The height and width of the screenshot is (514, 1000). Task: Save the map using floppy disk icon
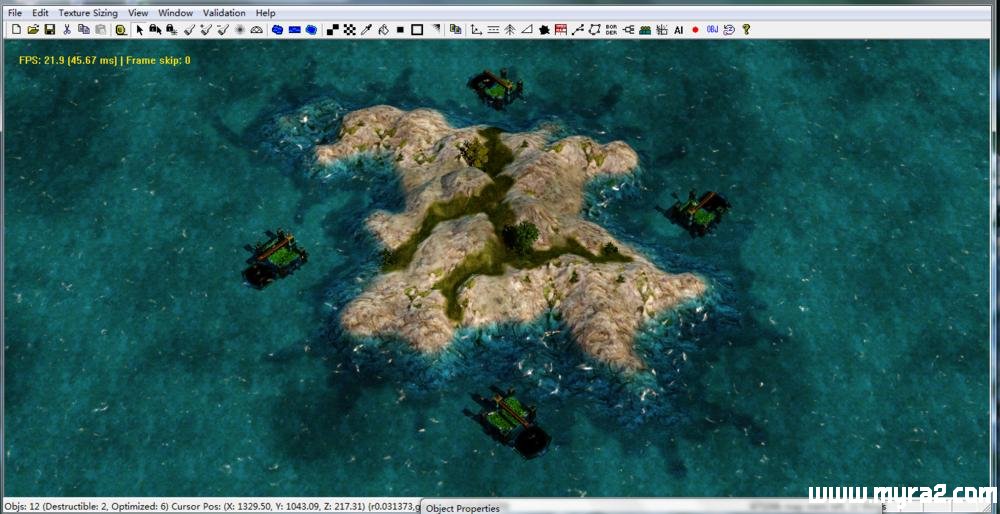[49, 30]
